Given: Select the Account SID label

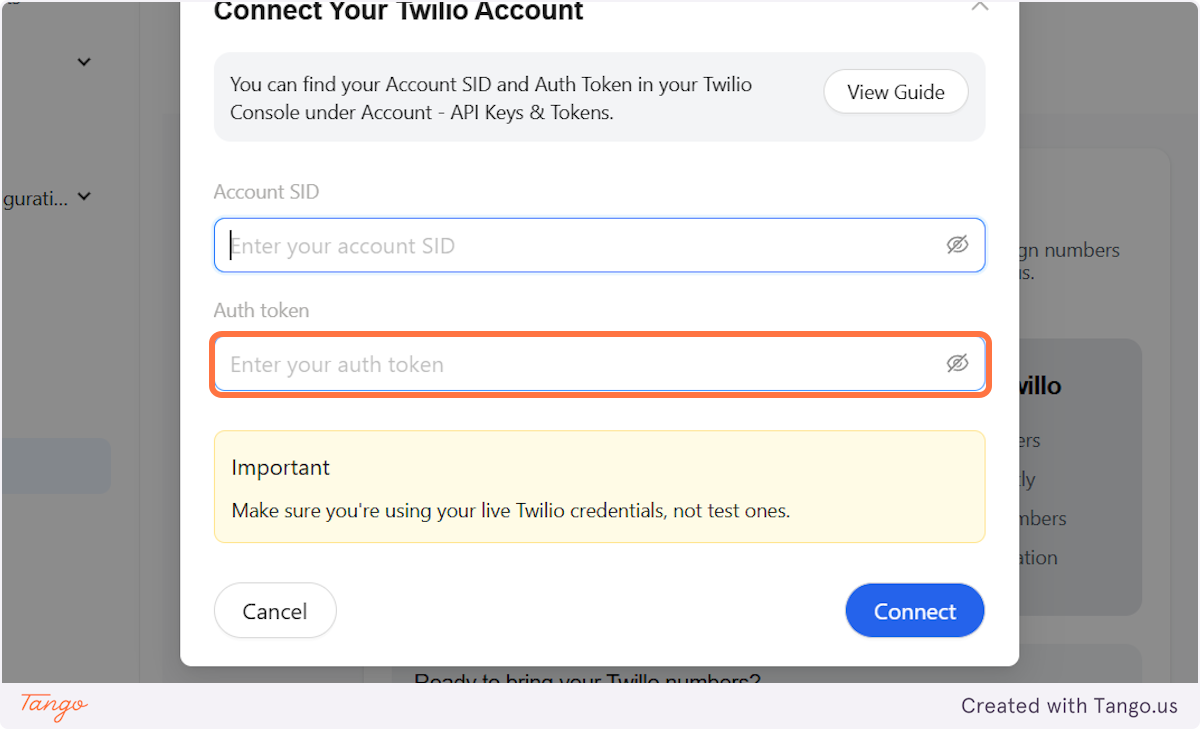Looking at the screenshot, I should [x=266, y=192].
